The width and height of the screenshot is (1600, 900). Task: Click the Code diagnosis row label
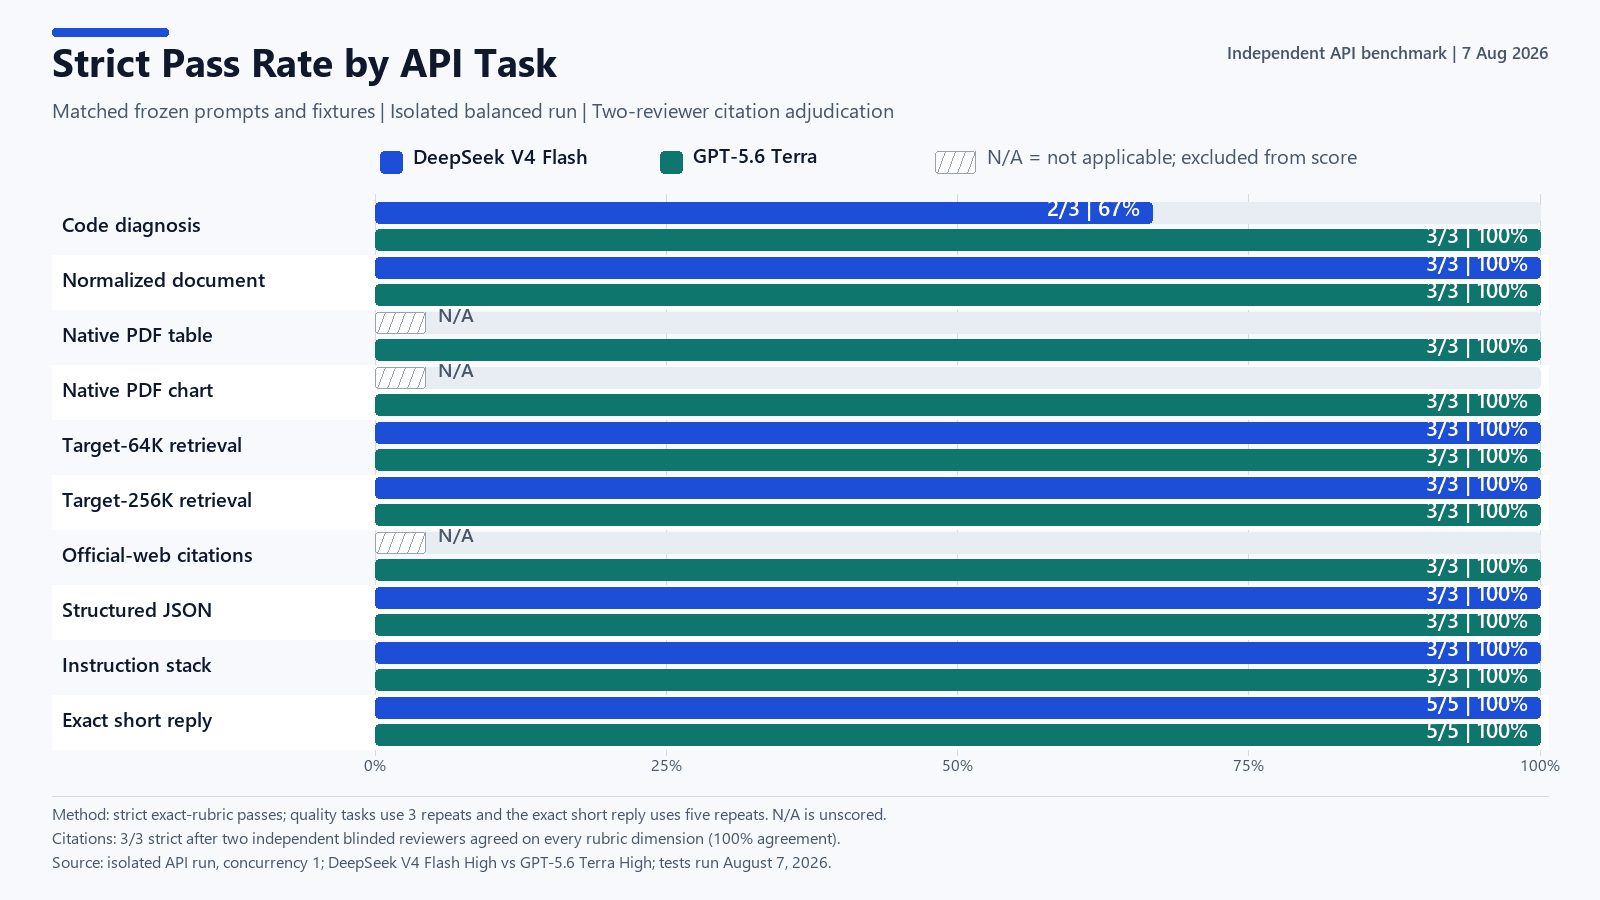point(131,225)
